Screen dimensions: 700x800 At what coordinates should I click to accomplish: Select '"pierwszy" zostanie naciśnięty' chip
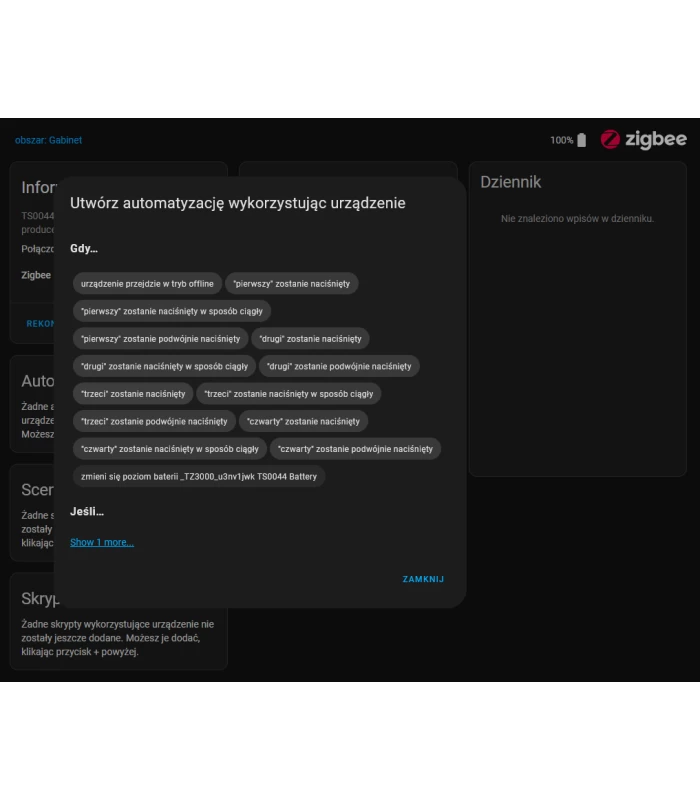pos(291,284)
